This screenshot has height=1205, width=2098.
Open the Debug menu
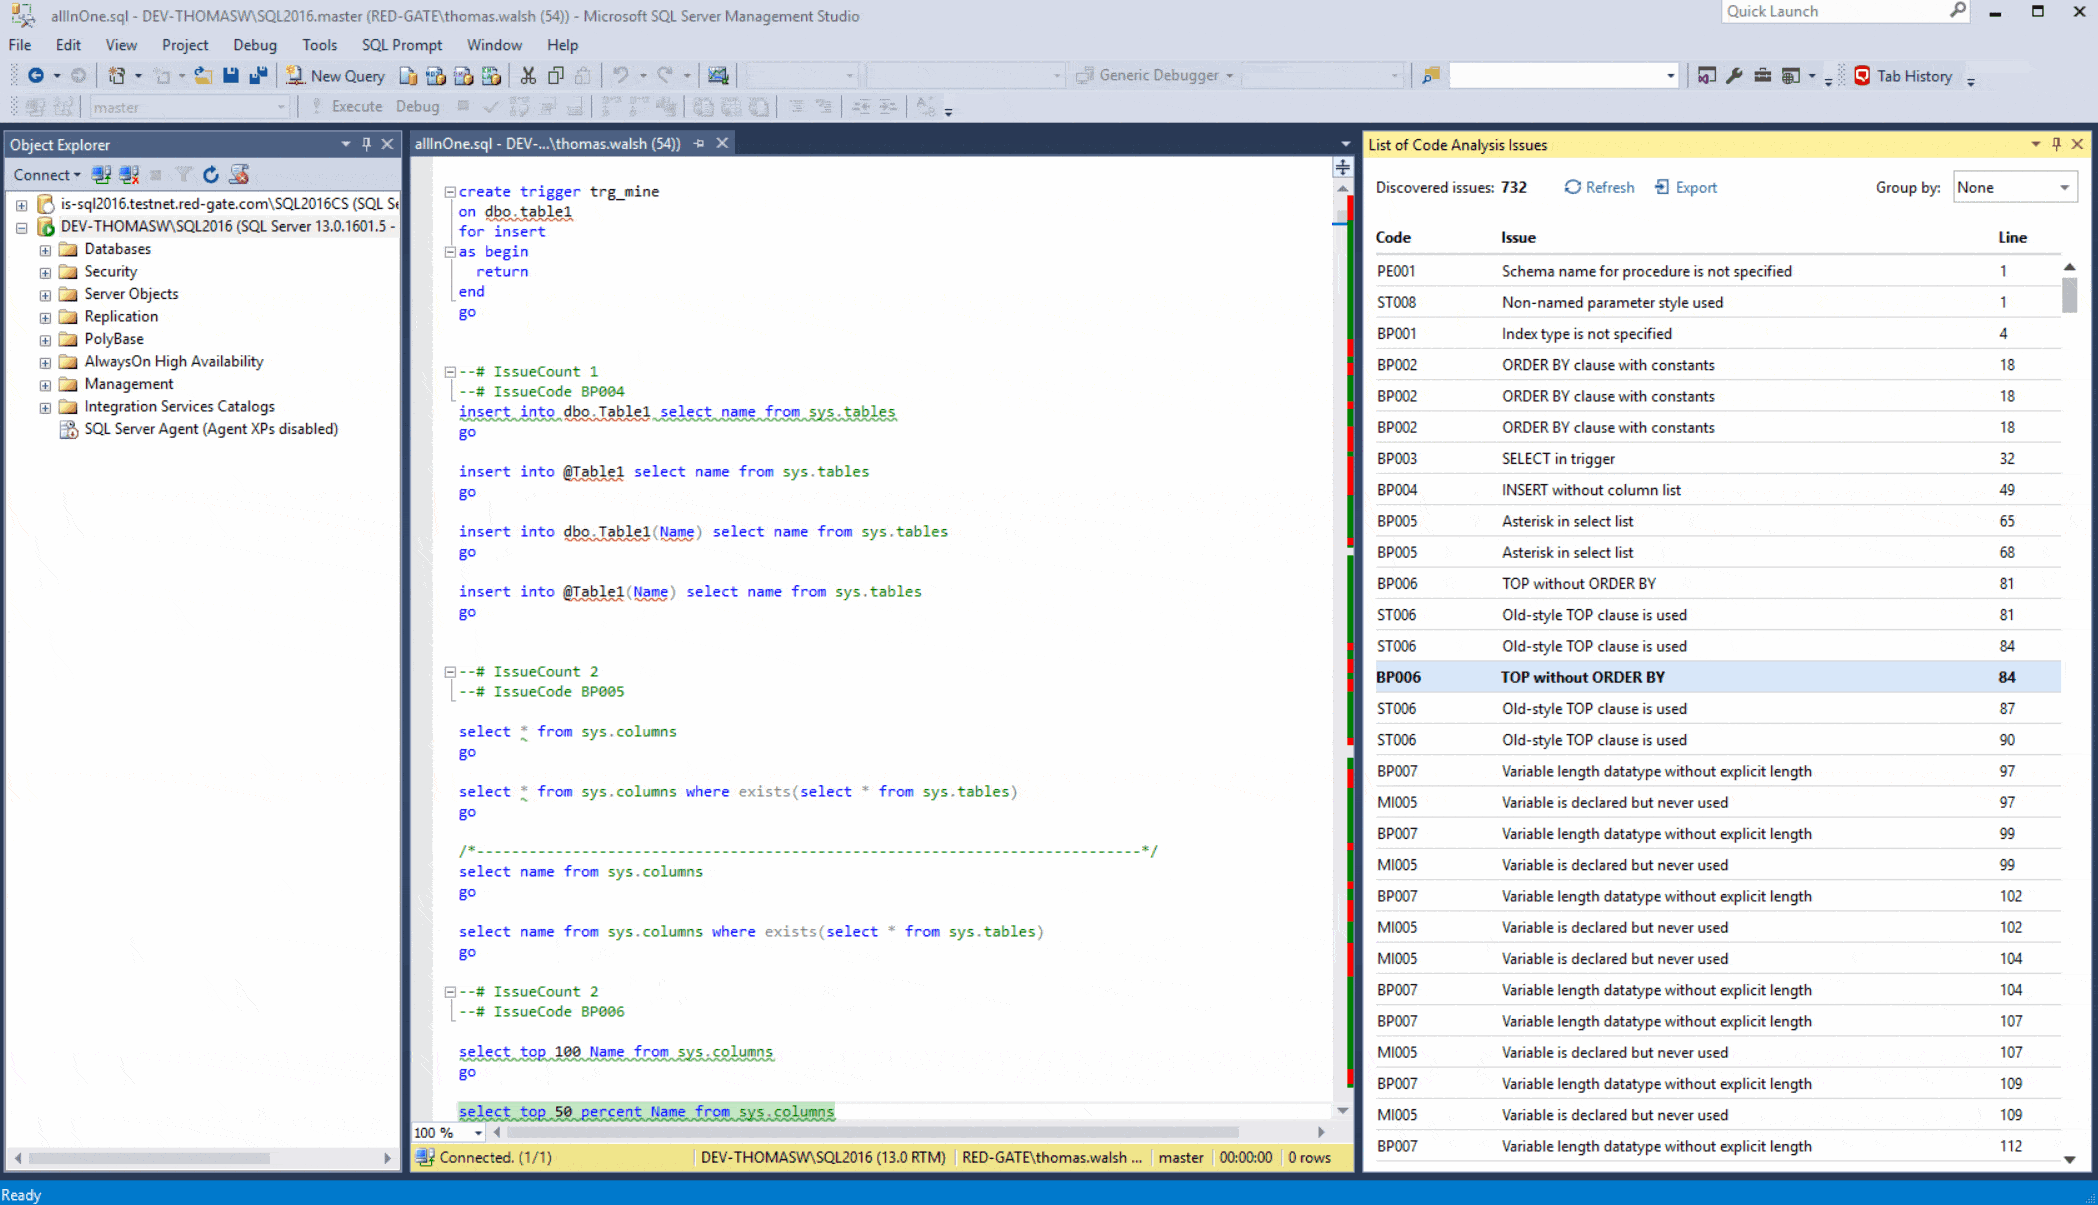coord(254,45)
